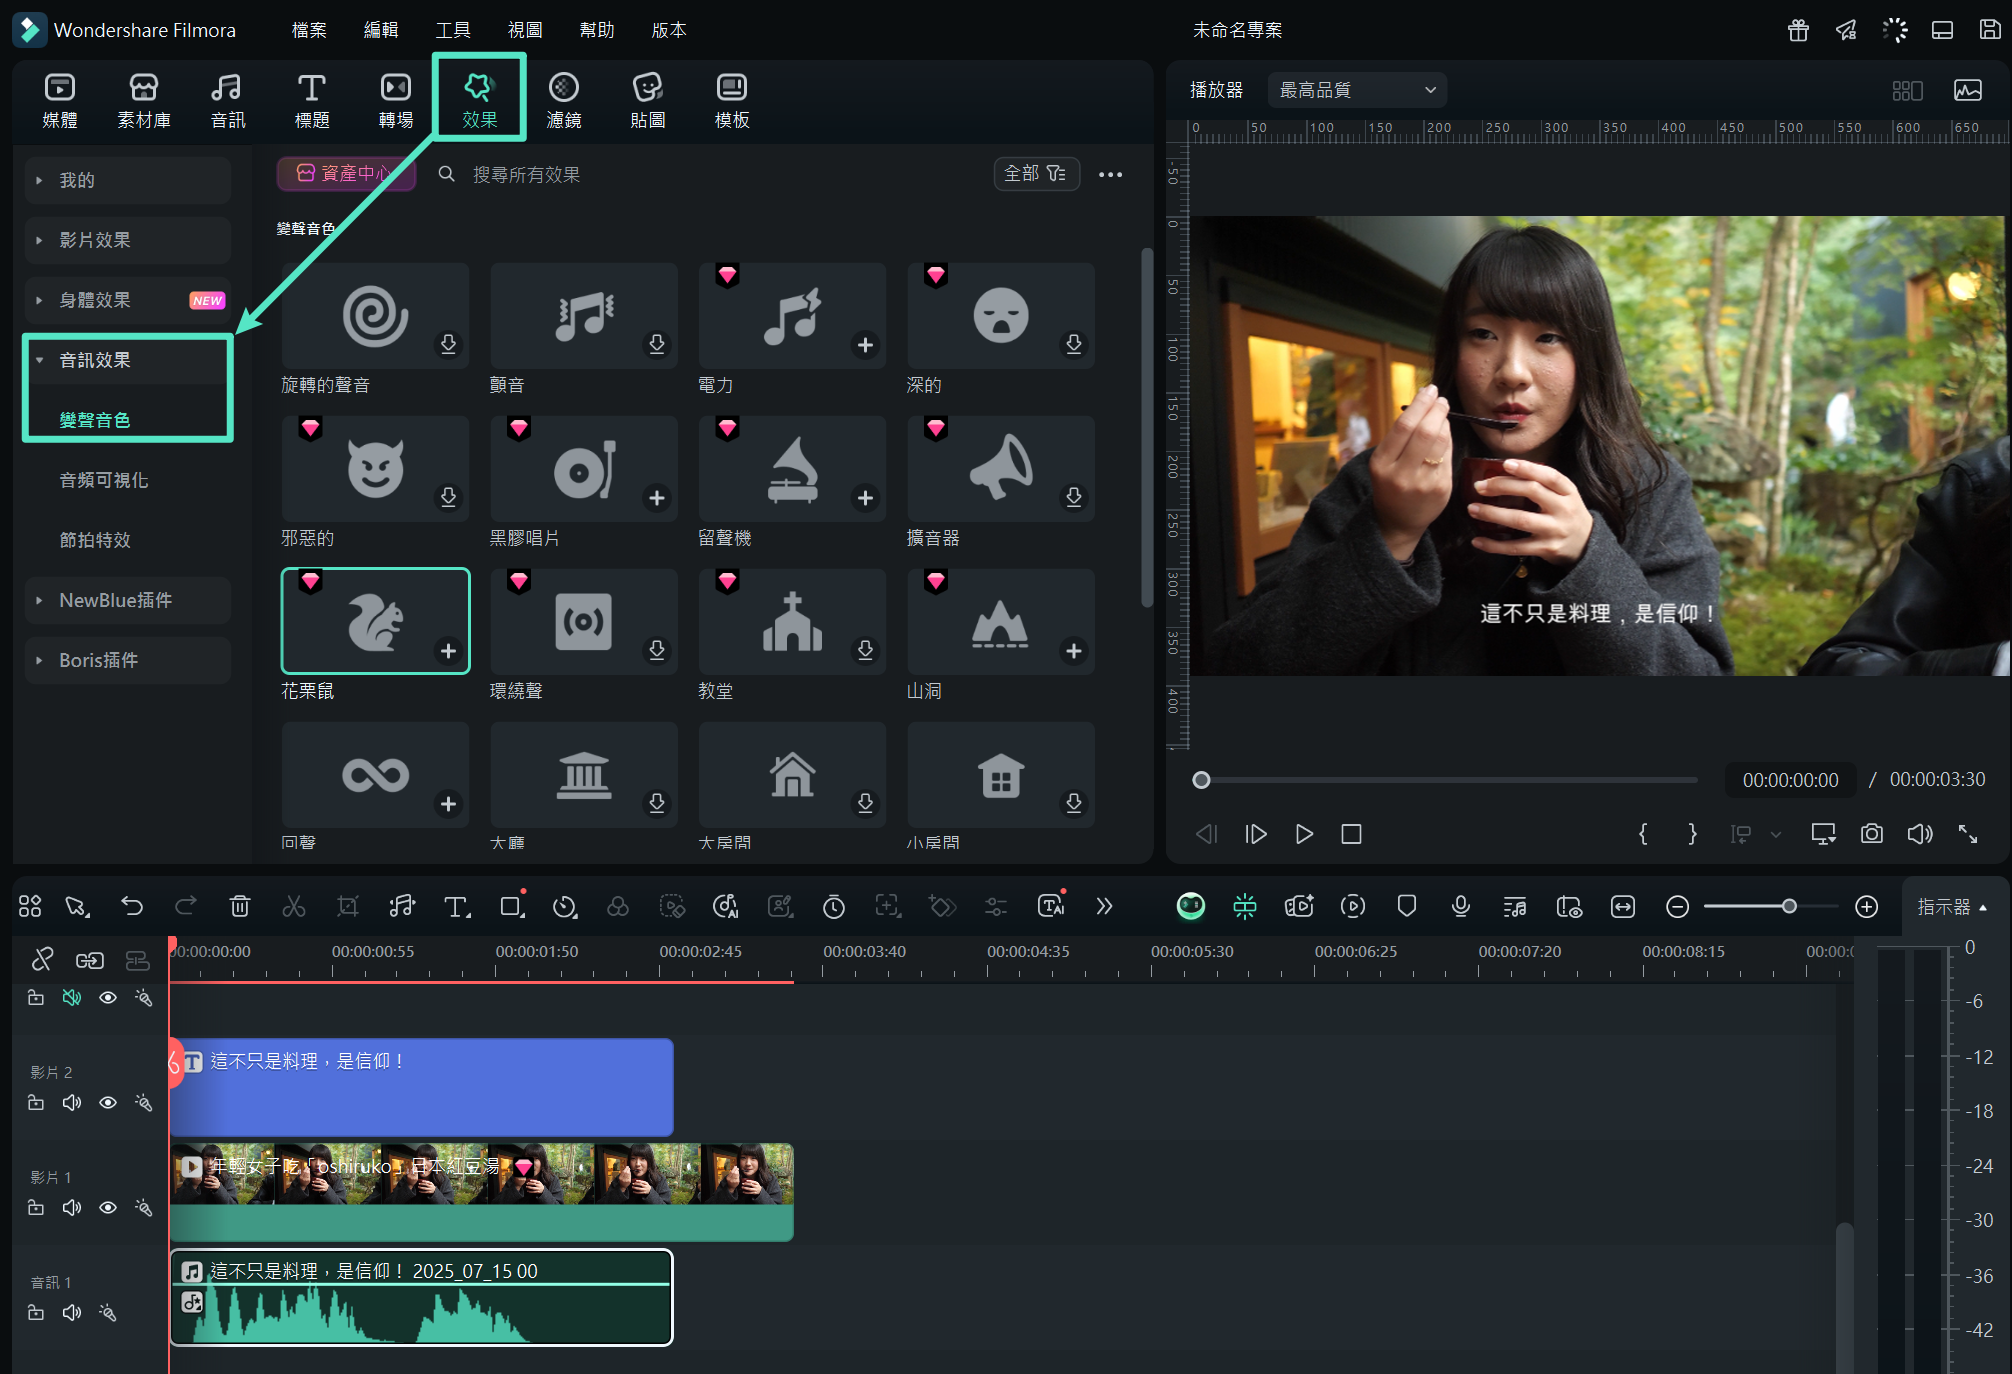
Task: Mute the 影片 2 track
Action: pos(72,1102)
